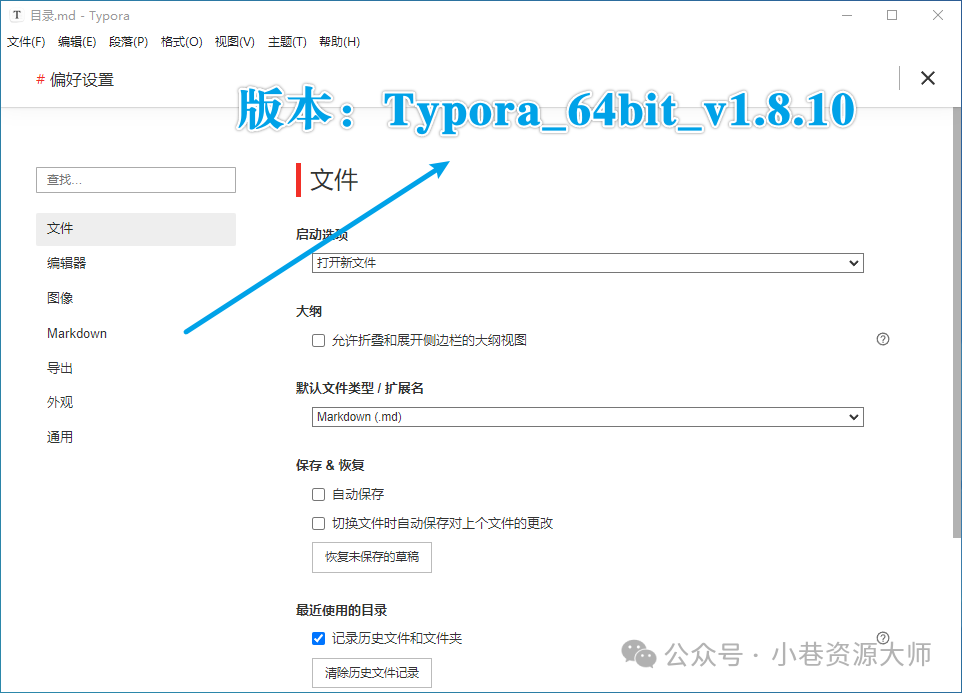The width and height of the screenshot is (962, 693).
Task: Open the 帮助(H) menu
Action: point(339,42)
